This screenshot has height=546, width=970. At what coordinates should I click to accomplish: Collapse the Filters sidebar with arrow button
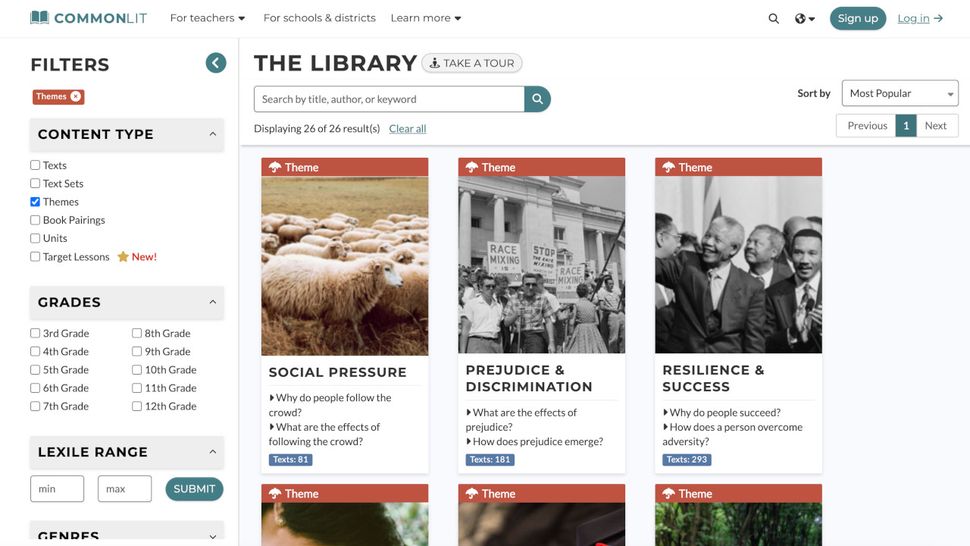(x=216, y=63)
